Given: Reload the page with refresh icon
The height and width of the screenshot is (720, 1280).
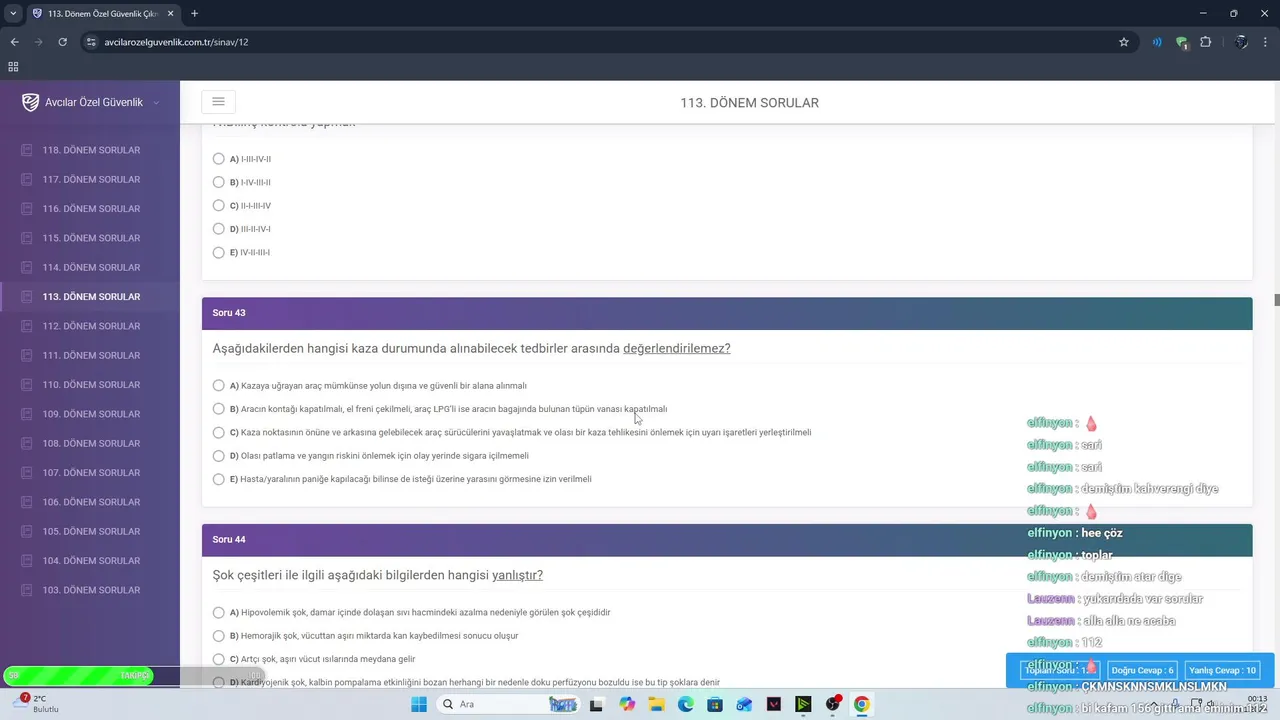Looking at the screenshot, I should point(62,42).
